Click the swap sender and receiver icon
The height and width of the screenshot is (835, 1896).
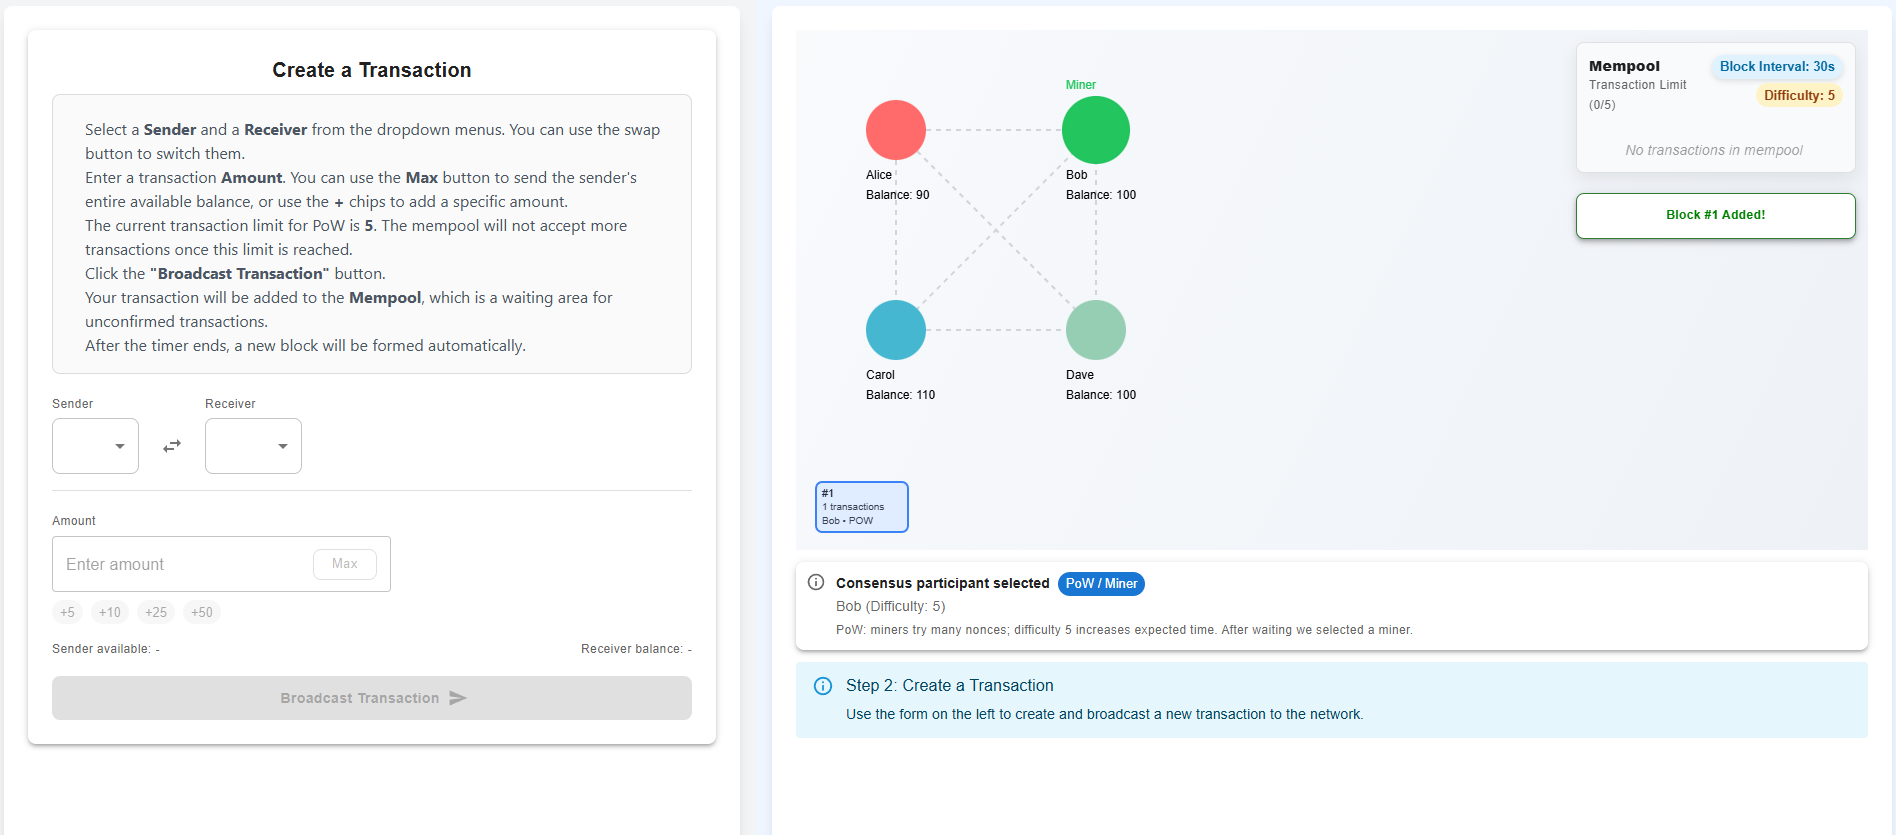coord(172,446)
